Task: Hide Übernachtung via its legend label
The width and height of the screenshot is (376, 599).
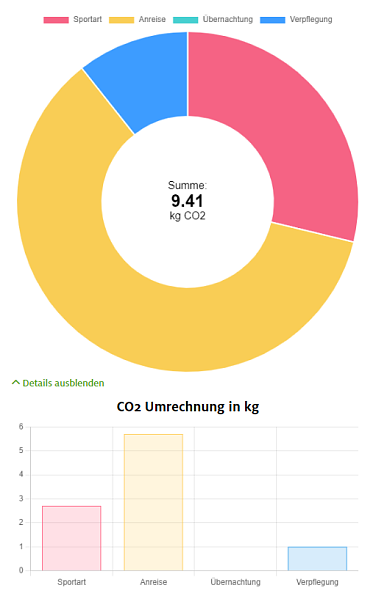Action: click(x=228, y=19)
